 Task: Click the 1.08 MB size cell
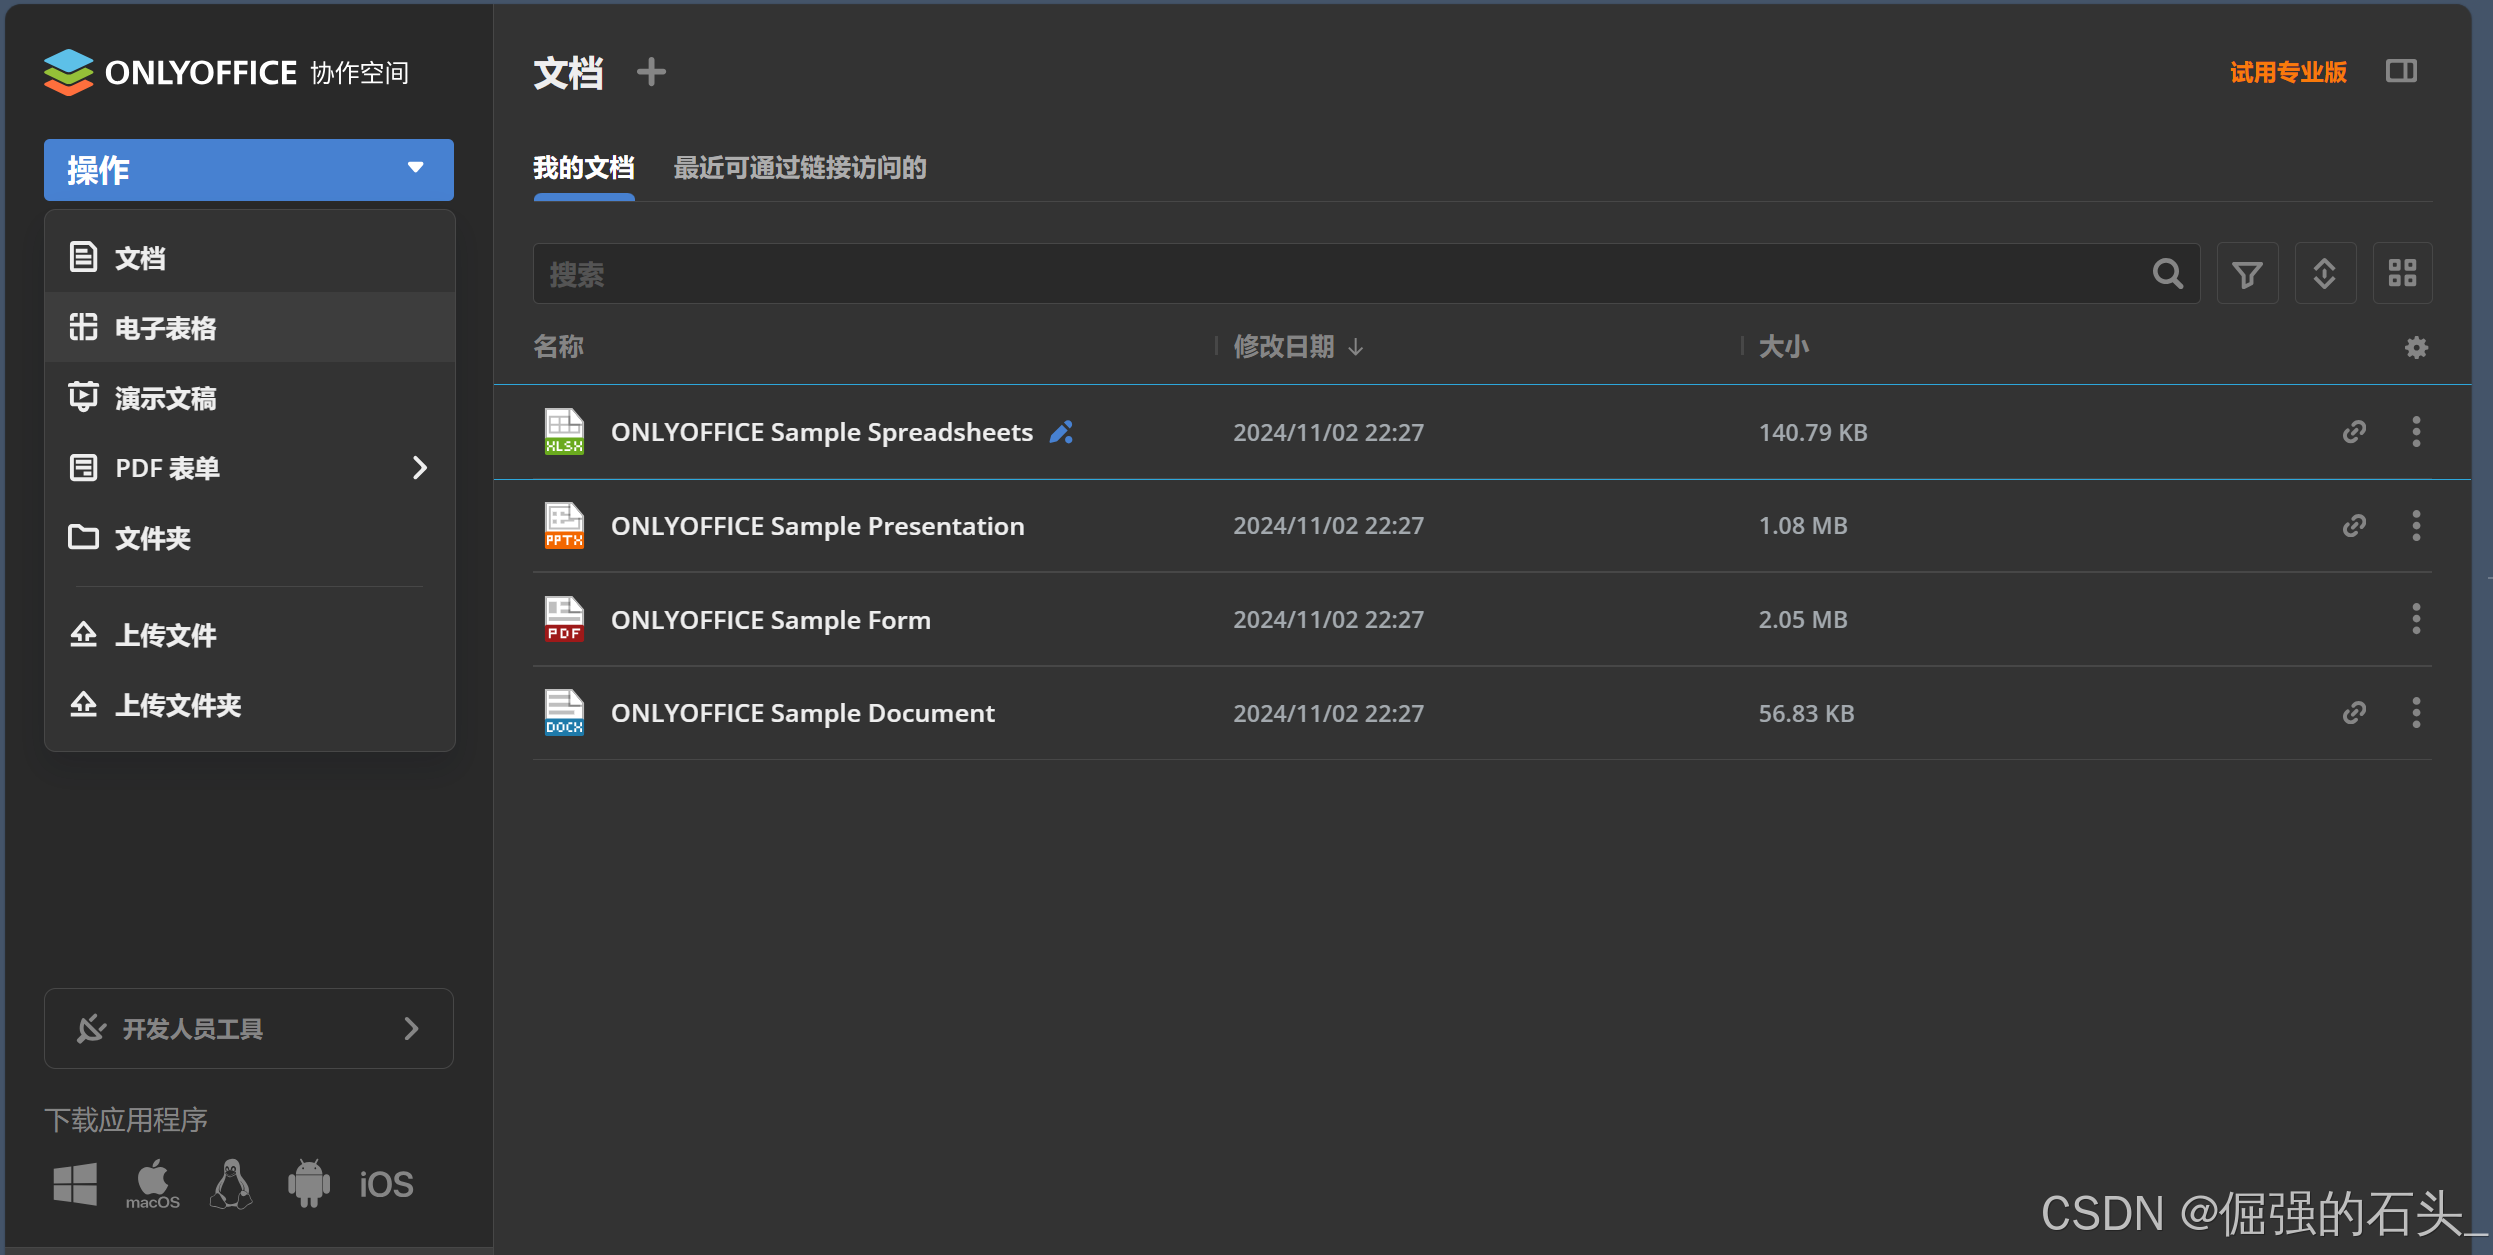[1803, 525]
